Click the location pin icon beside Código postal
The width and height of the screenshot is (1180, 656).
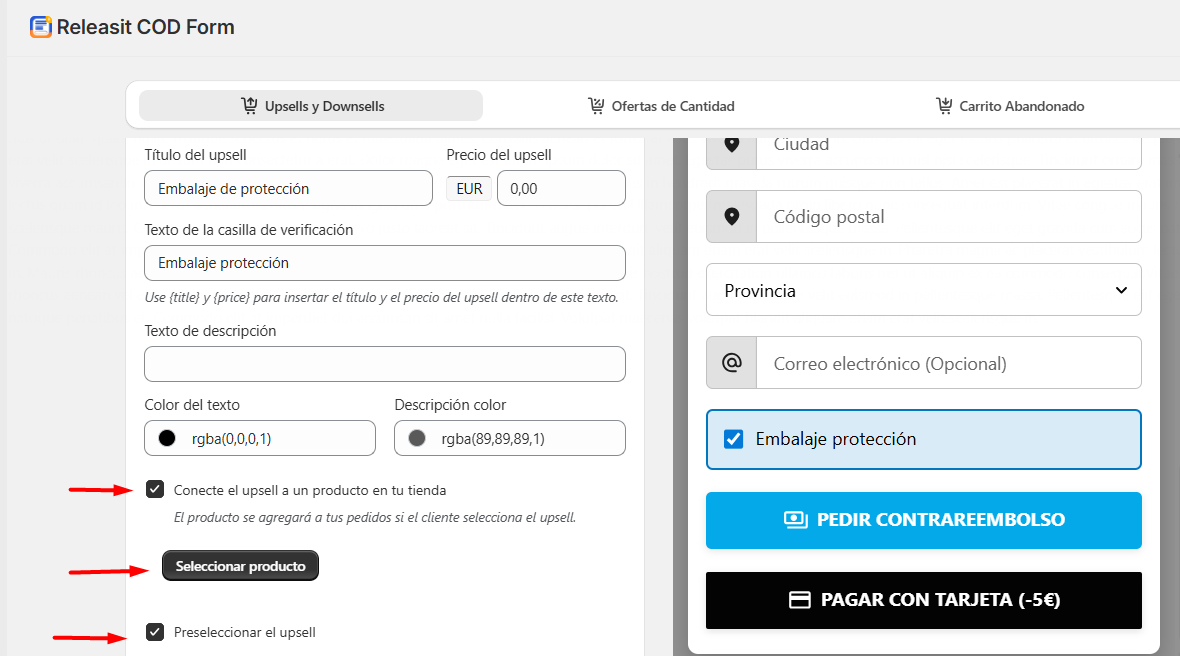point(732,217)
